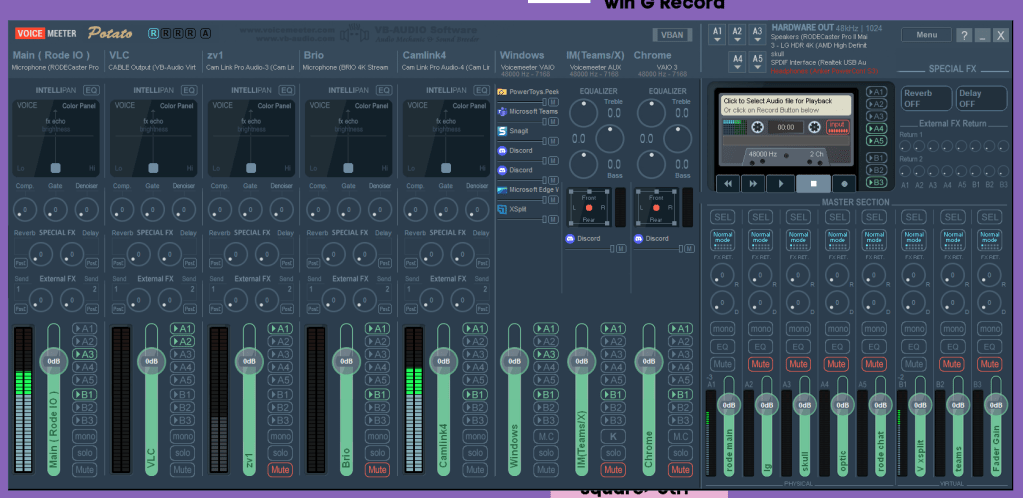Select XSplit in the Windows app list
This screenshot has width=1023, height=498.
[x=513, y=210]
